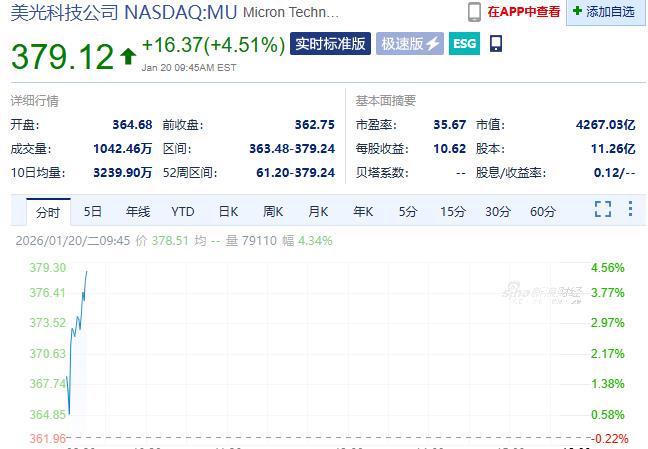Select the 5分 interval tab
Screen dimensions: 648x449
pyautogui.click(x=407, y=212)
